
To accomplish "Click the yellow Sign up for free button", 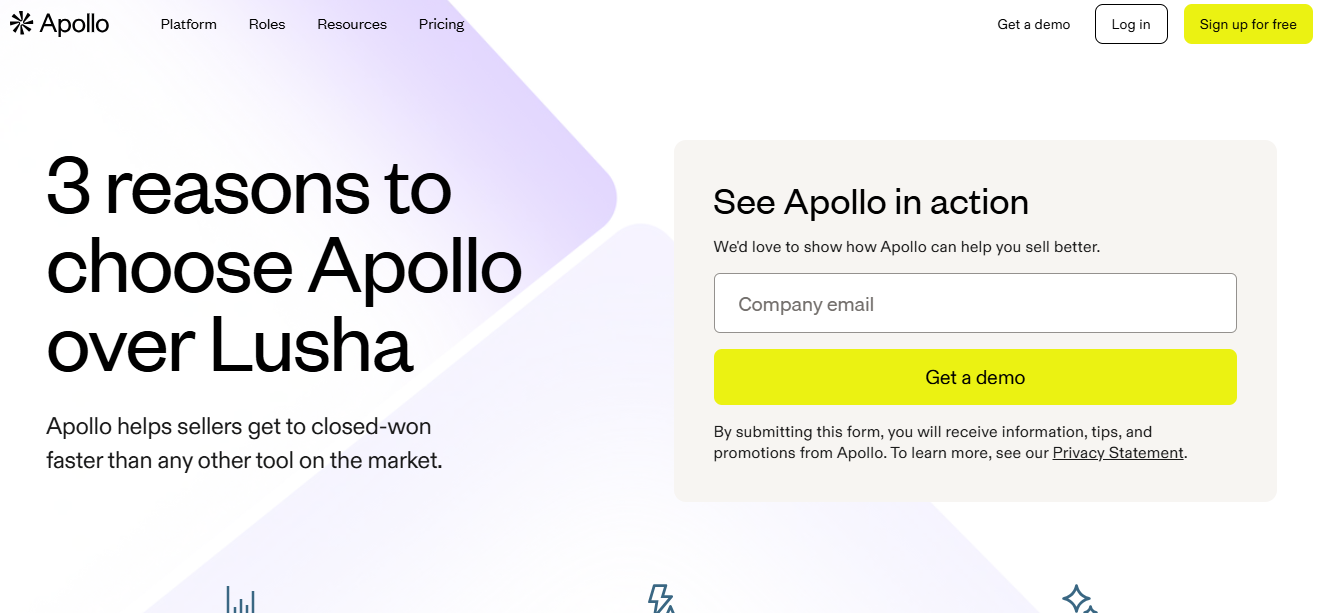I will [1248, 24].
